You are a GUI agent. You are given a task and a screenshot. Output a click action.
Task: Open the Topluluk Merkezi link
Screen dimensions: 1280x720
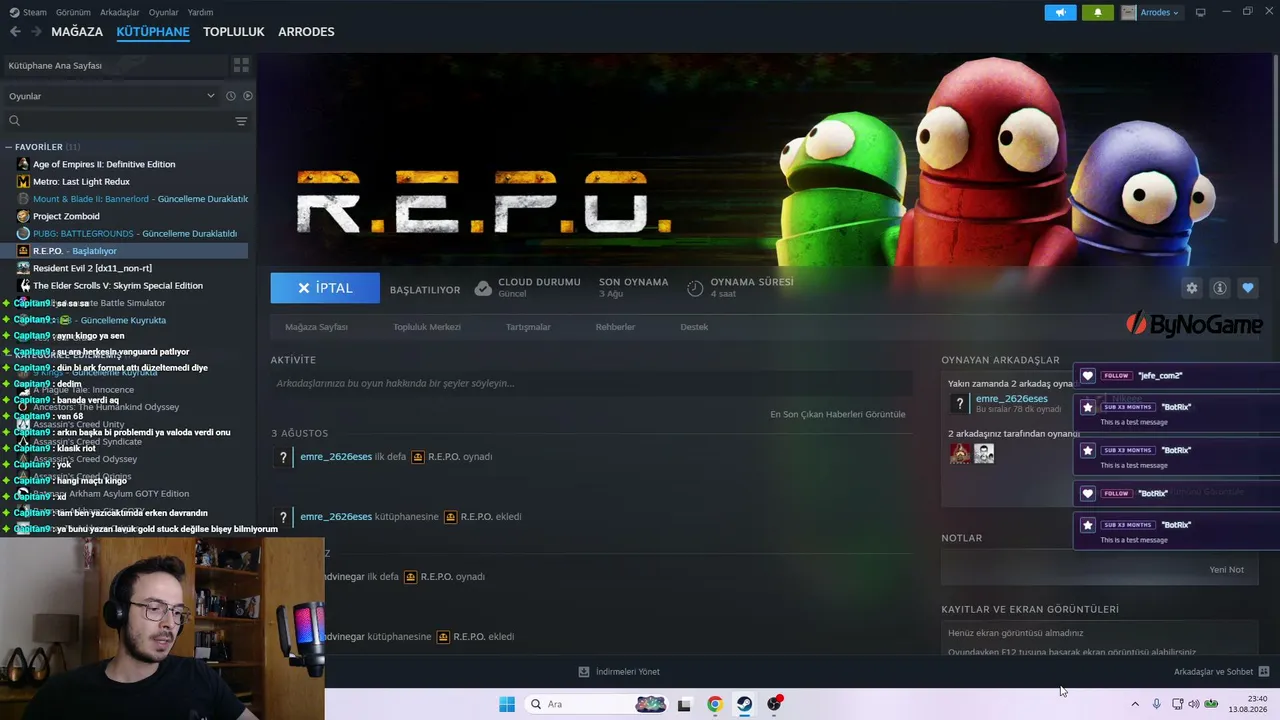(x=427, y=327)
